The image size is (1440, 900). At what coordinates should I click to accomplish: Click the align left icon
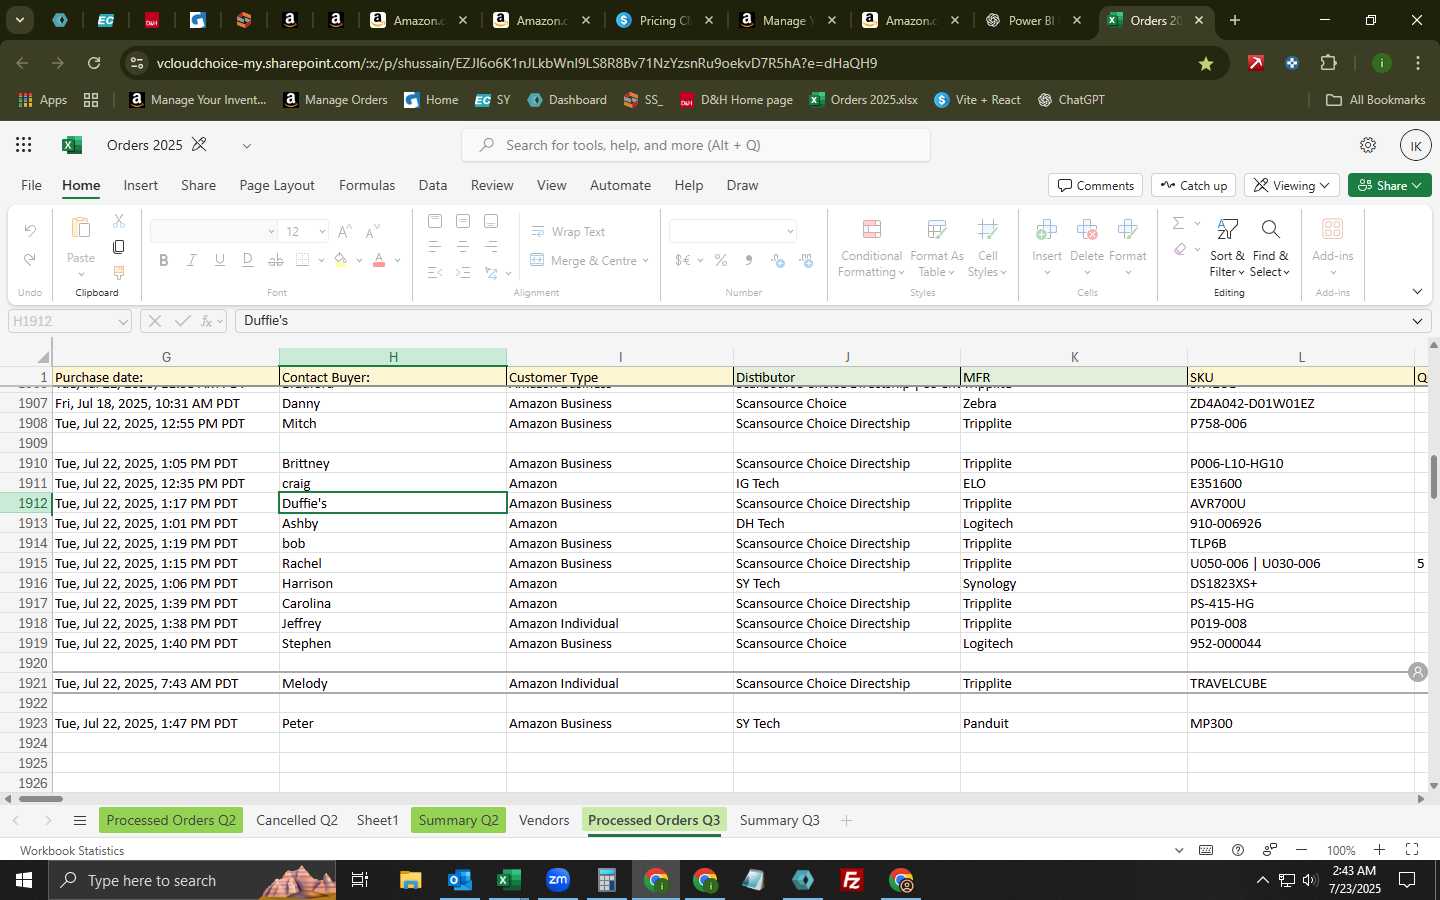(434, 246)
